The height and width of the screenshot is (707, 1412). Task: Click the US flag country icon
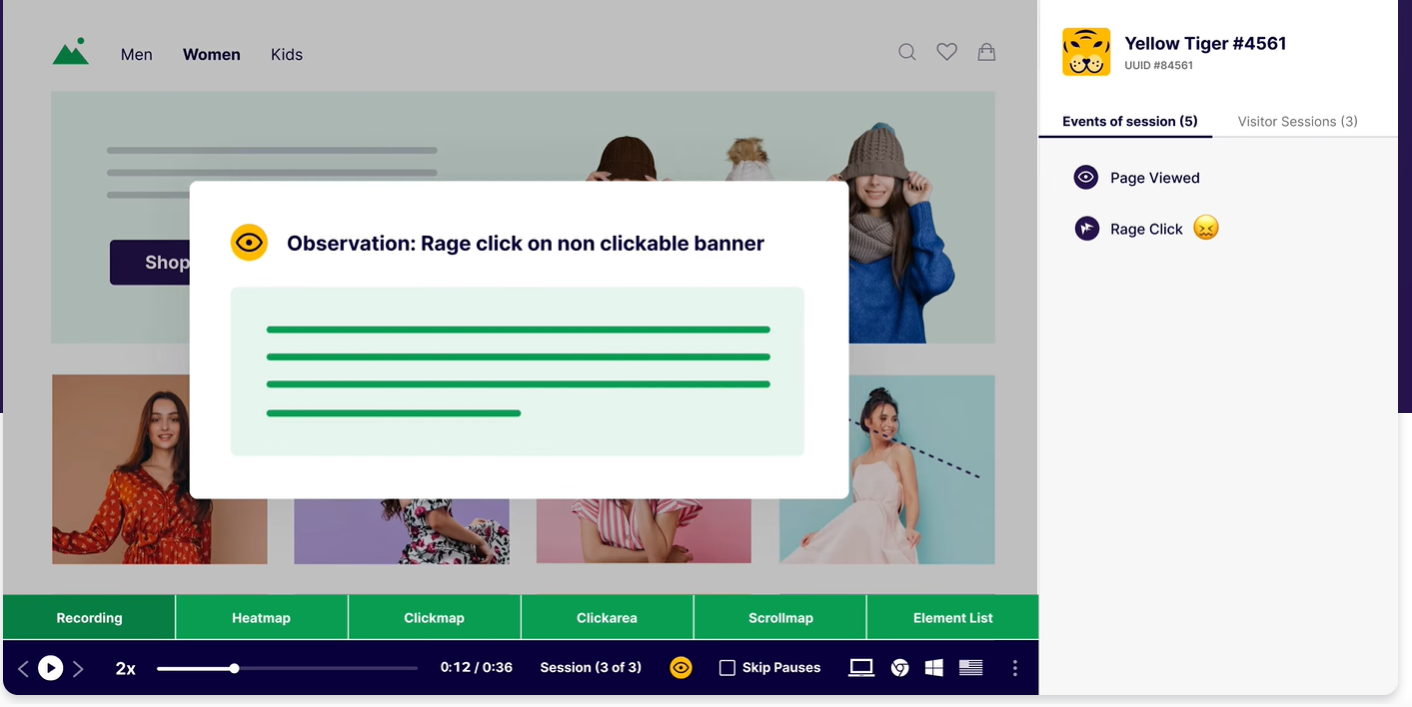click(x=971, y=668)
